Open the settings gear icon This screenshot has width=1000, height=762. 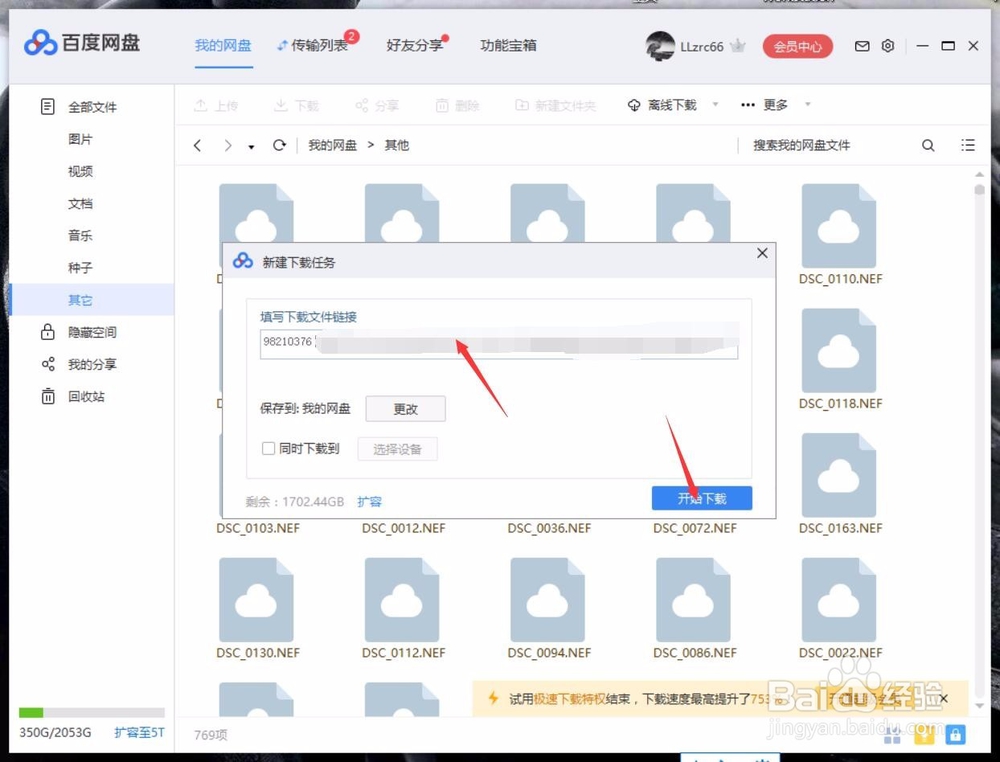(888, 46)
